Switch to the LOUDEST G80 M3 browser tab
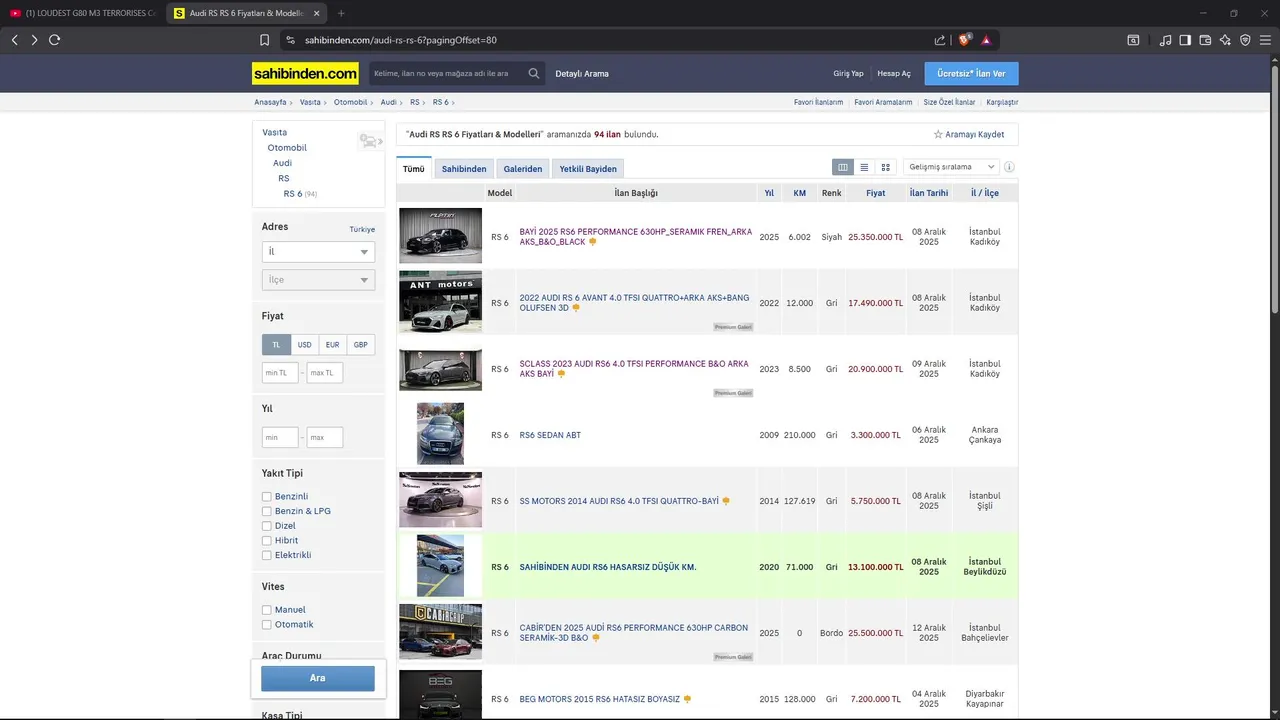This screenshot has height=720, width=1280. [x=82, y=13]
